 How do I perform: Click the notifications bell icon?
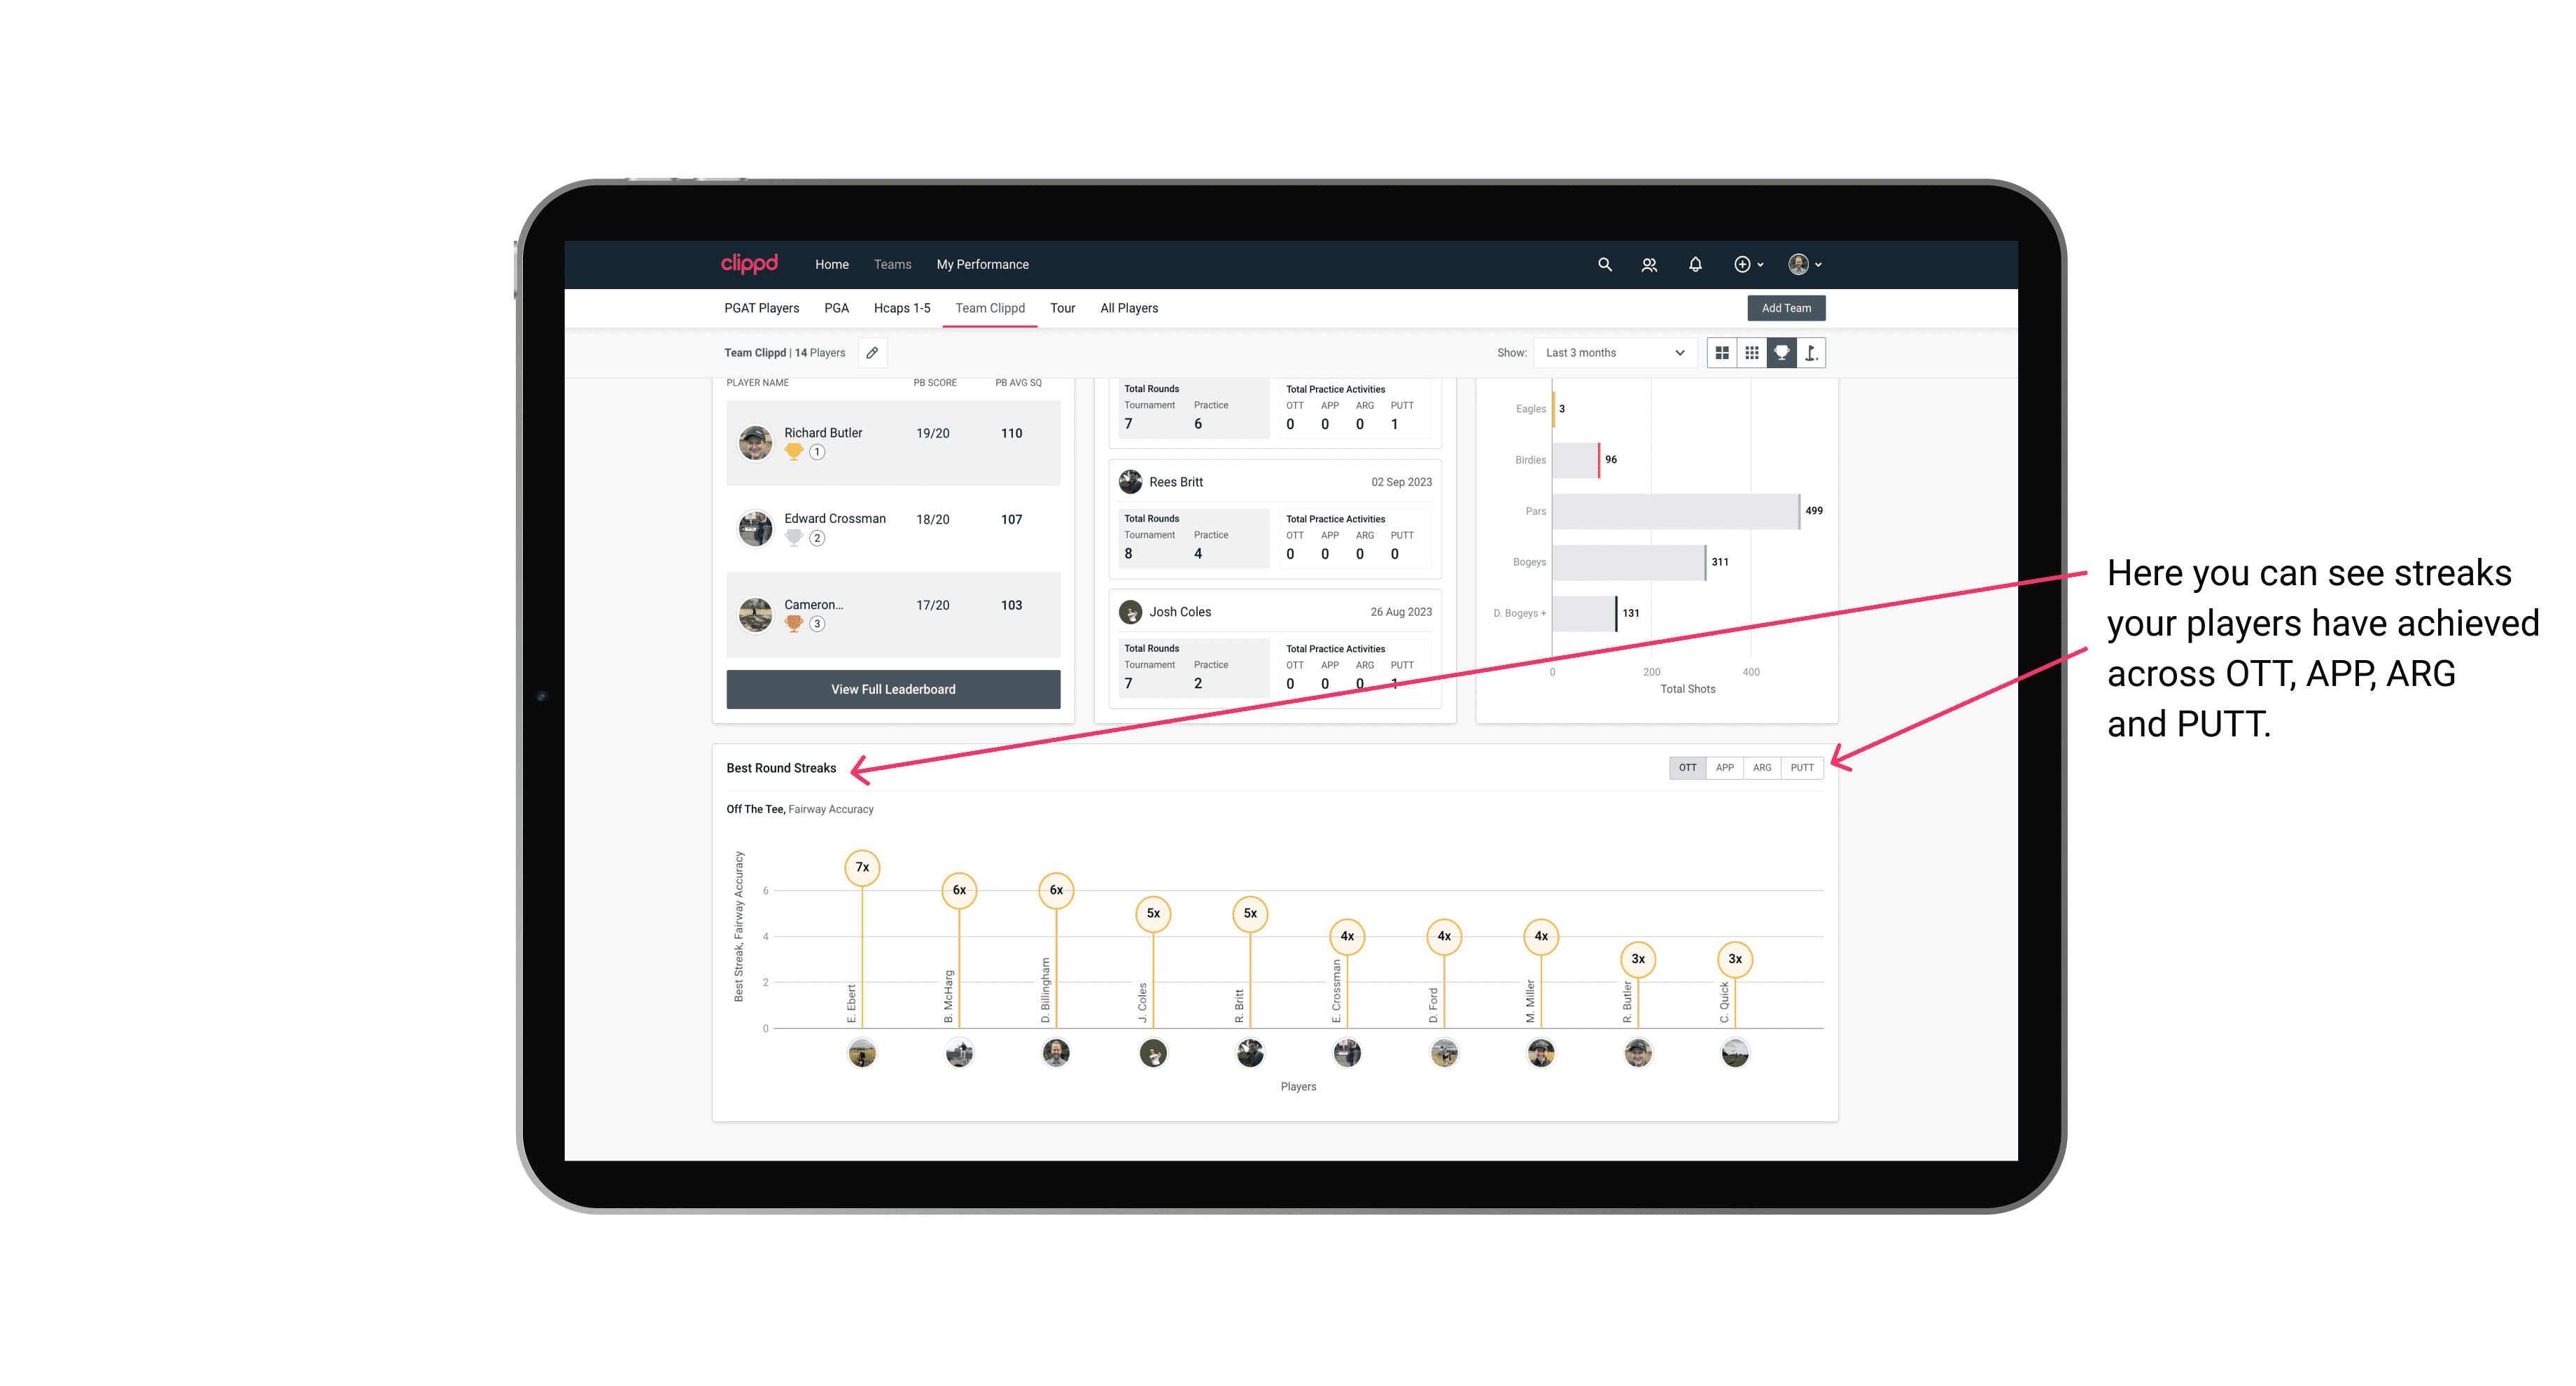(x=1694, y=265)
